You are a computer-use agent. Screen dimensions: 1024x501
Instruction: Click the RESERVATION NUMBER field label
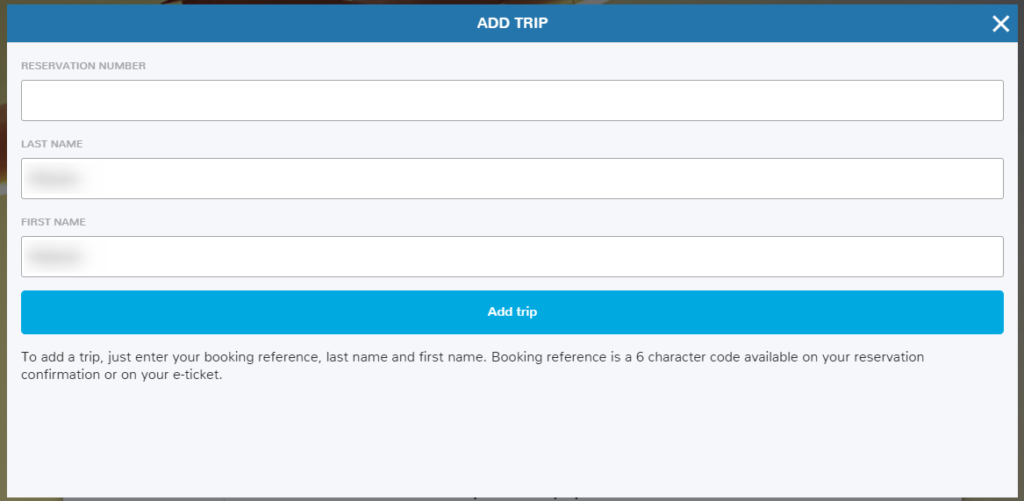coord(84,66)
